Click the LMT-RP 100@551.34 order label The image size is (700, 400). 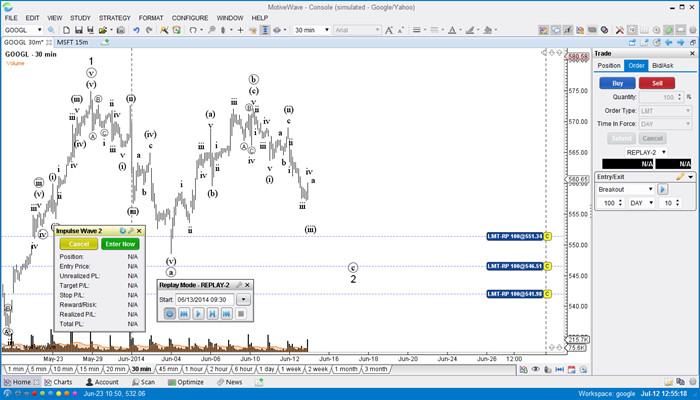(515, 236)
